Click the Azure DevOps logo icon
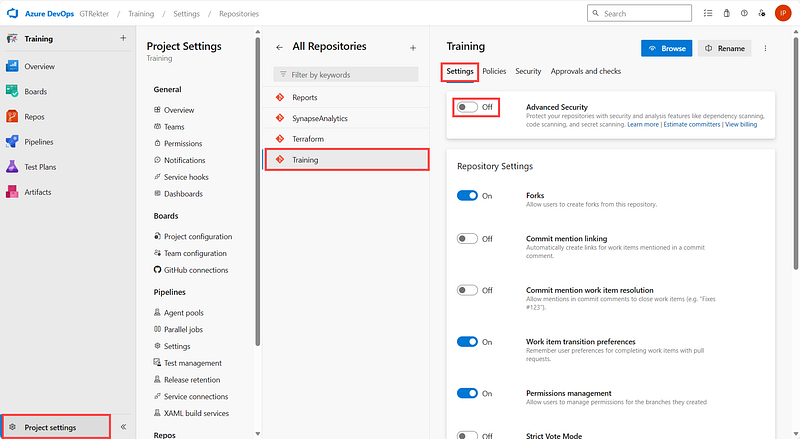 (x=12, y=13)
